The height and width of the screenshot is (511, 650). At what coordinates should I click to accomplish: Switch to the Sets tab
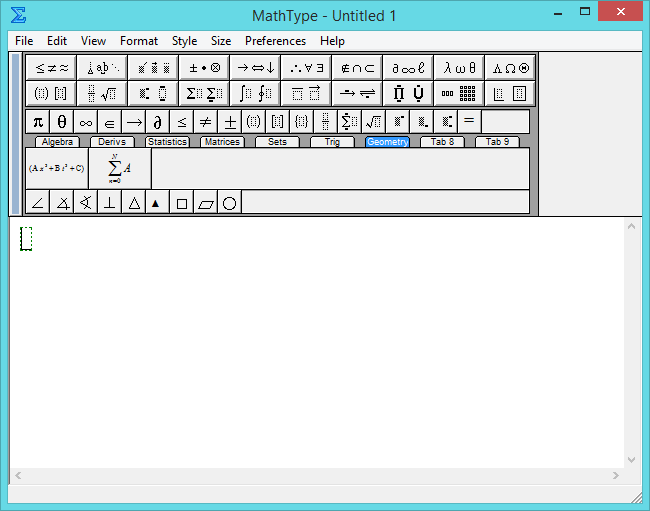point(277,142)
